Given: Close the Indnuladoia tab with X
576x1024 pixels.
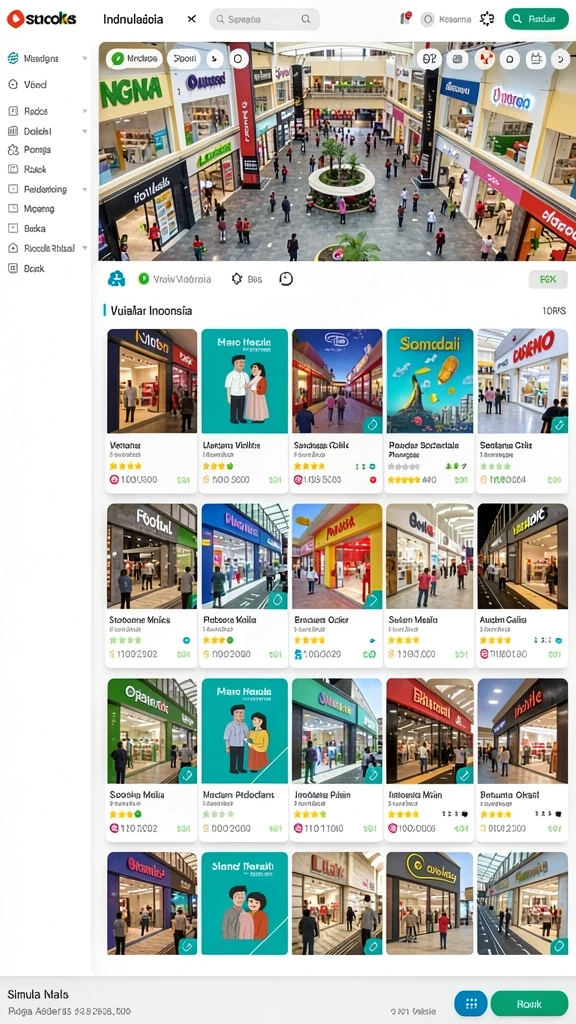Looking at the screenshot, I should [x=191, y=20].
